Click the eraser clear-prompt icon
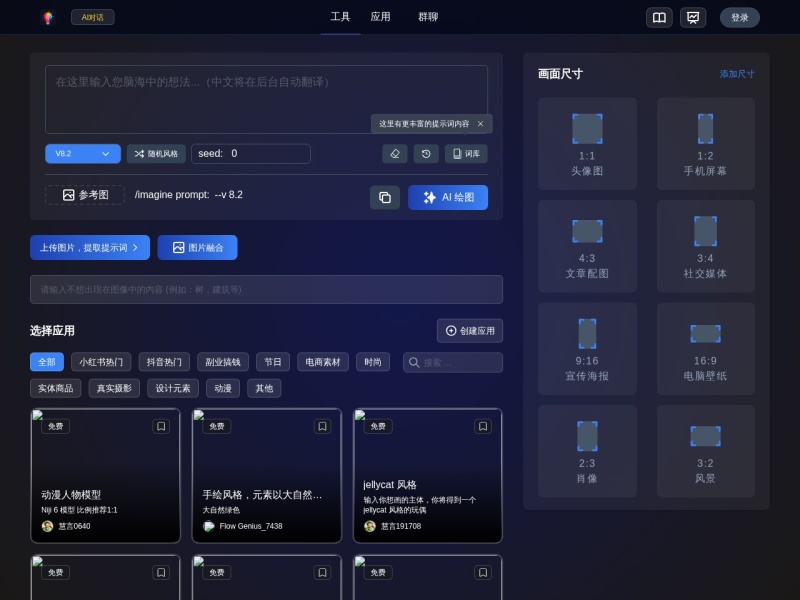 click(x=395, y=154)
